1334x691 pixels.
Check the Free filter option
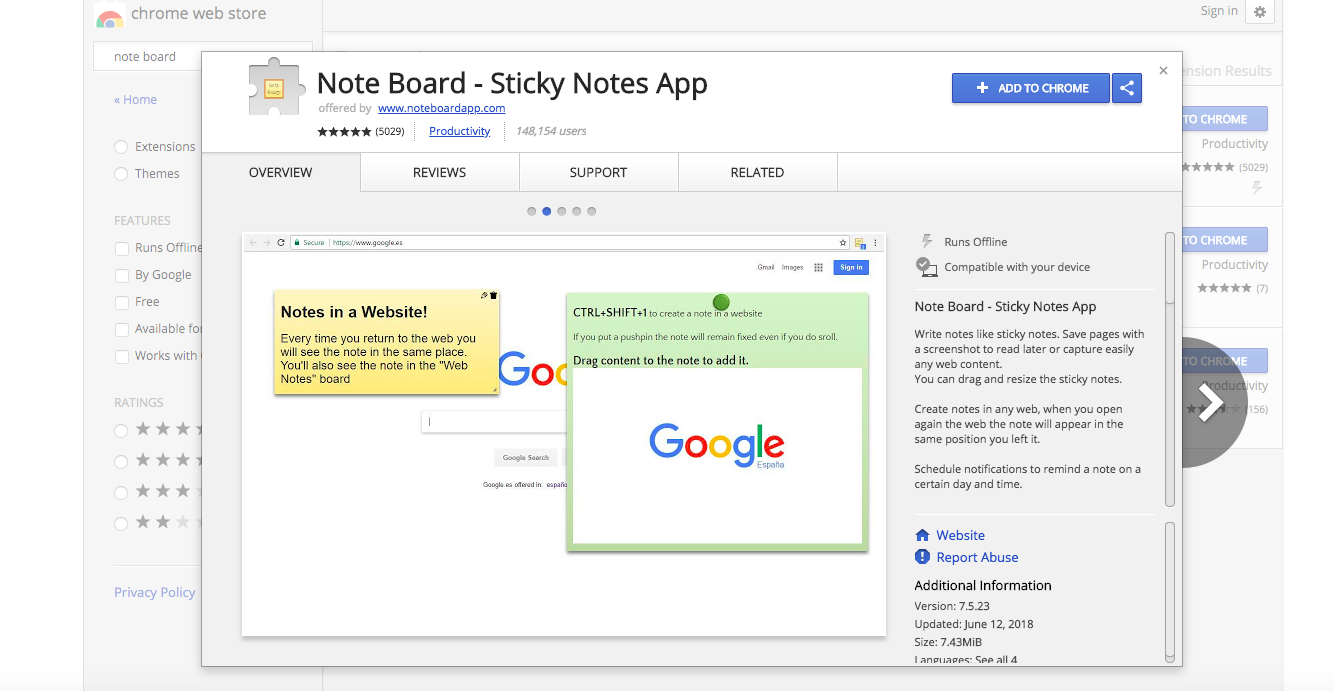[121, 301]
